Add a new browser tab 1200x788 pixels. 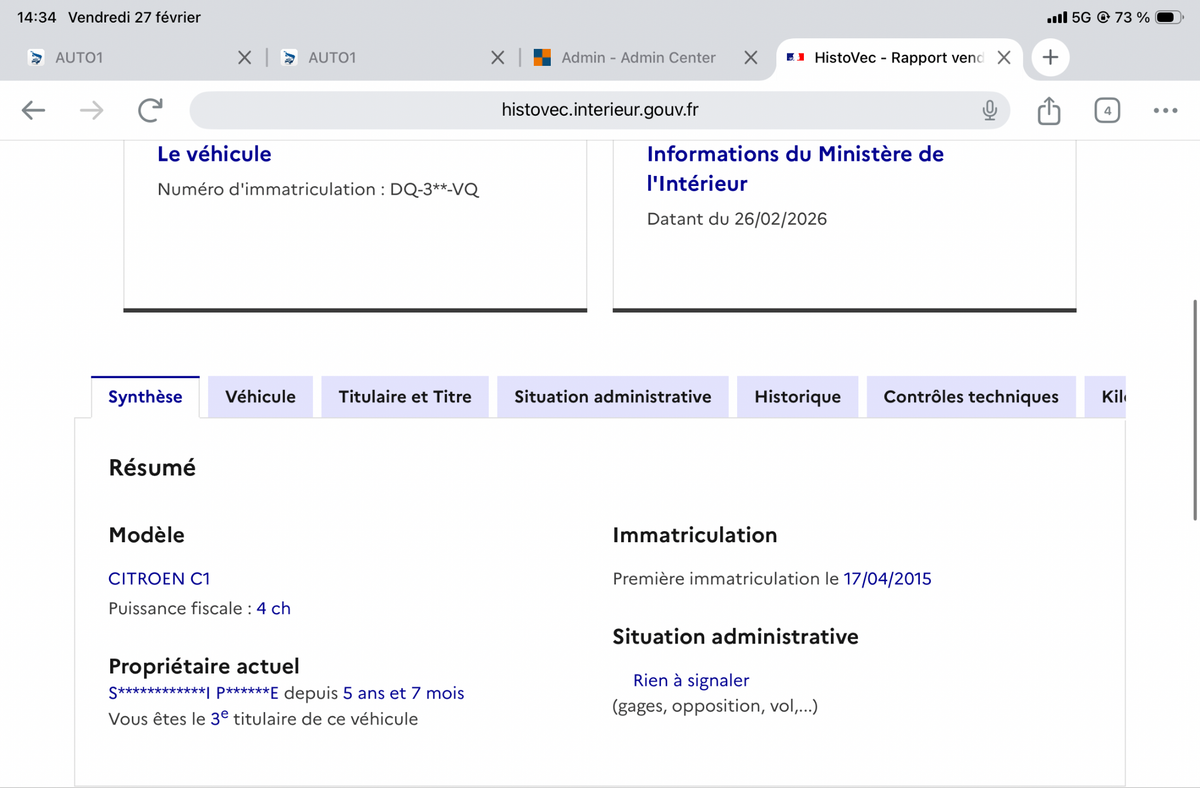click(x=1050, y=58)
